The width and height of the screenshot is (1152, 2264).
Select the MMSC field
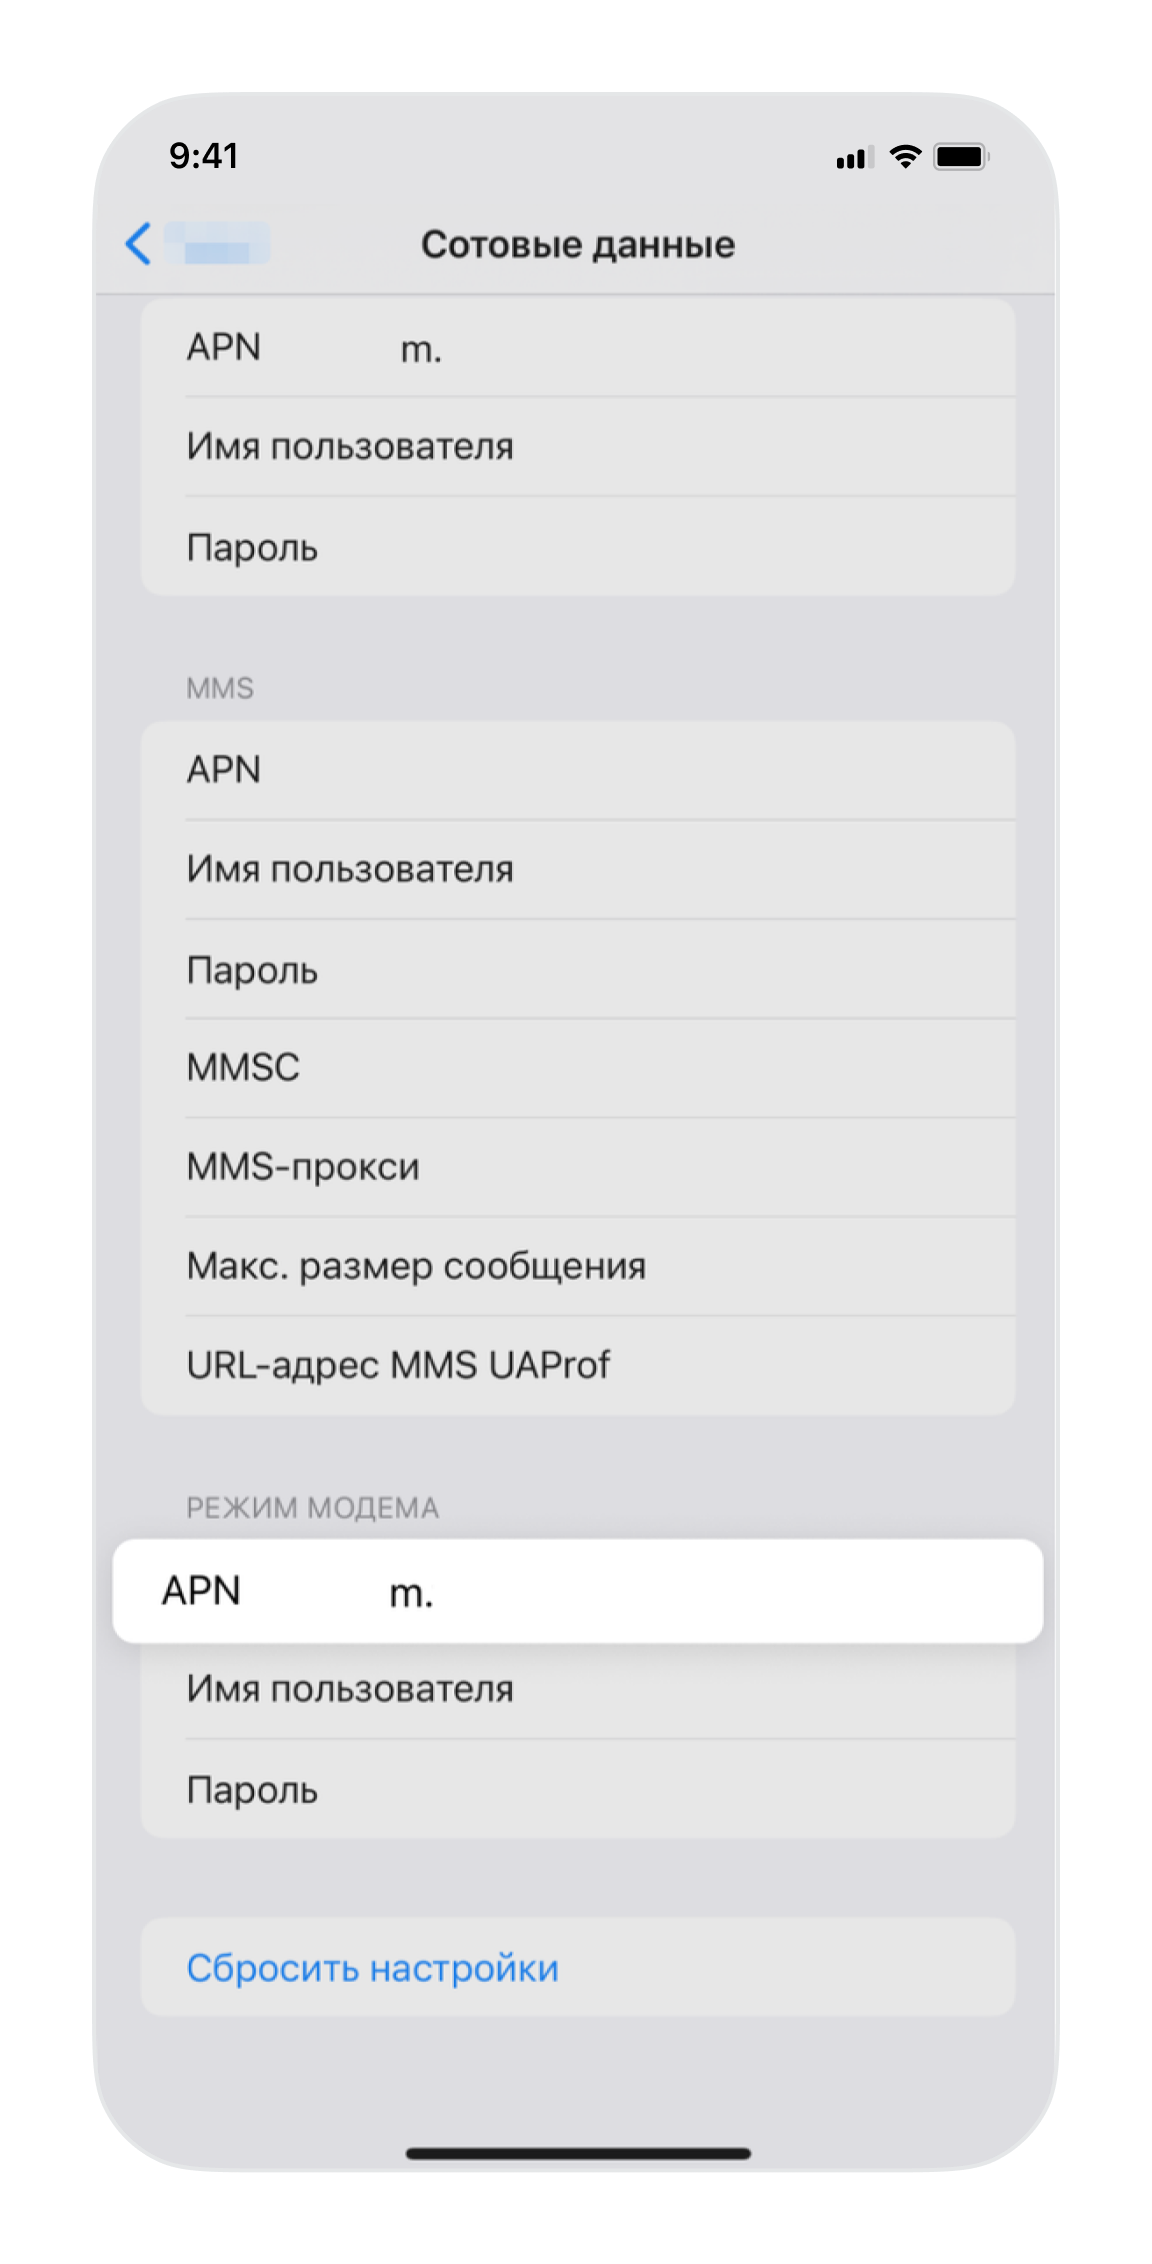tap(578, 1067)
